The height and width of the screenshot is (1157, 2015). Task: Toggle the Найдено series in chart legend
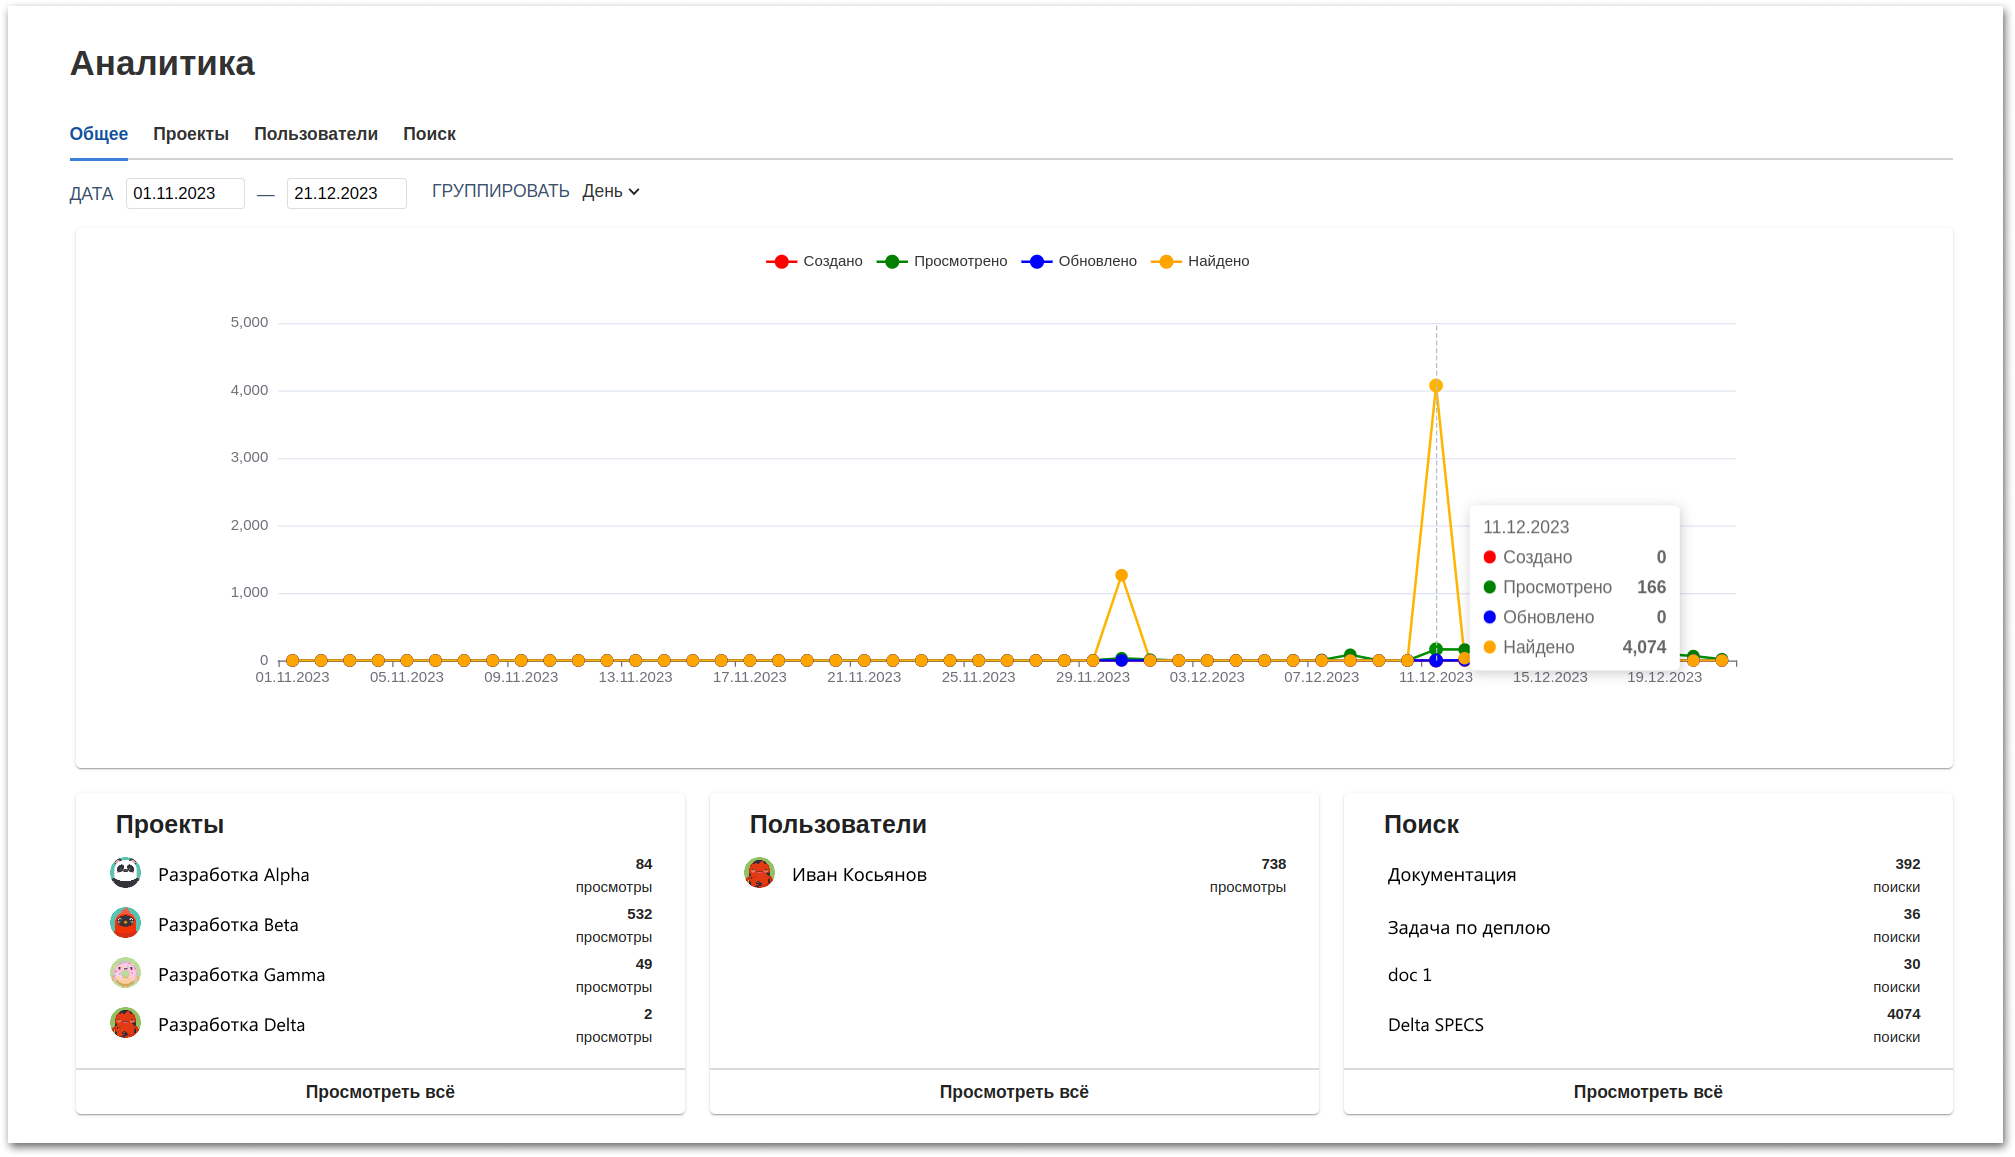point(1200,261)
